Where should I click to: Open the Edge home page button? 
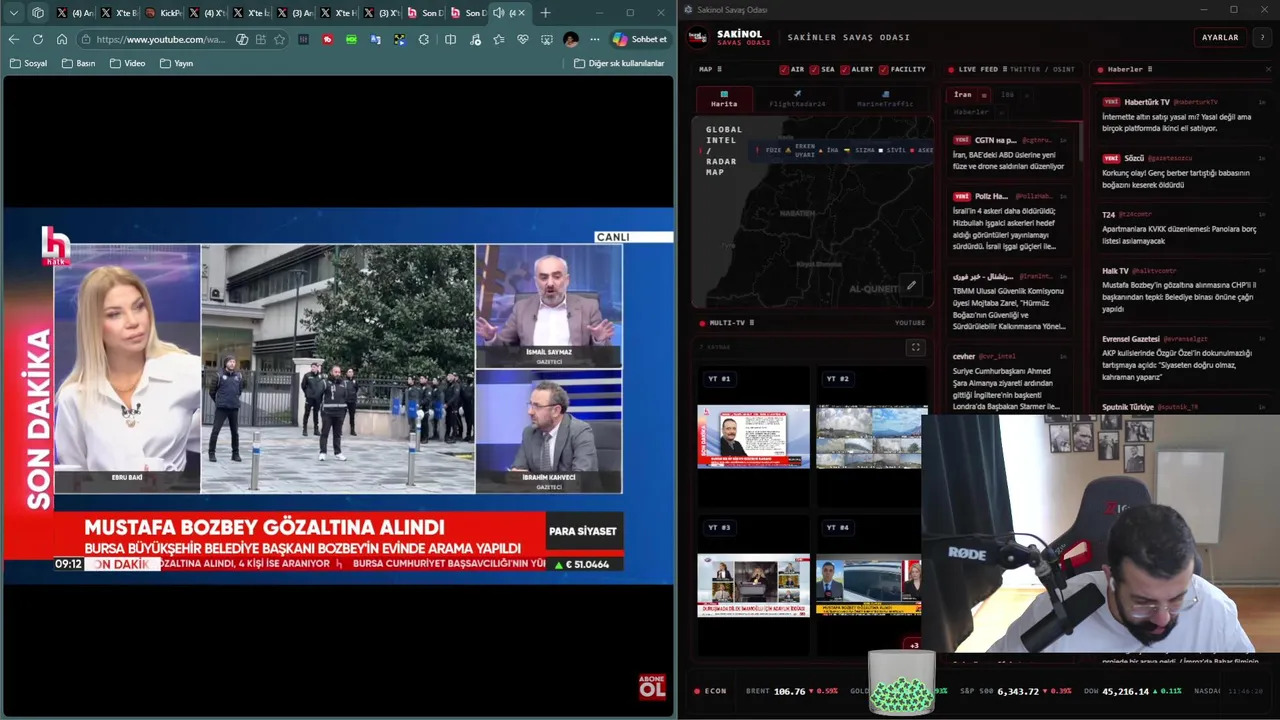[62, 39]
